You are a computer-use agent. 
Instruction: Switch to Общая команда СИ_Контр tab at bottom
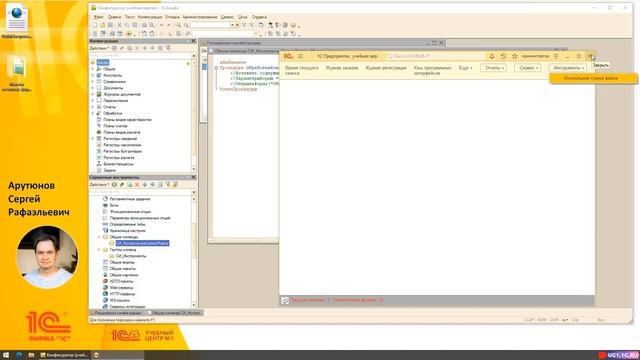coord(174,313)
